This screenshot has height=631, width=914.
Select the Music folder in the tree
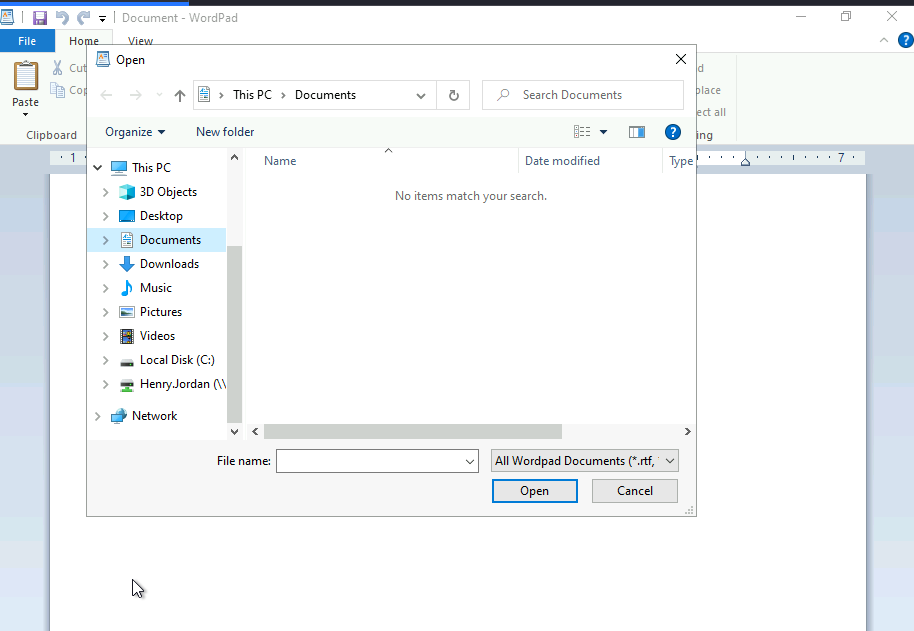click(156, 288)
